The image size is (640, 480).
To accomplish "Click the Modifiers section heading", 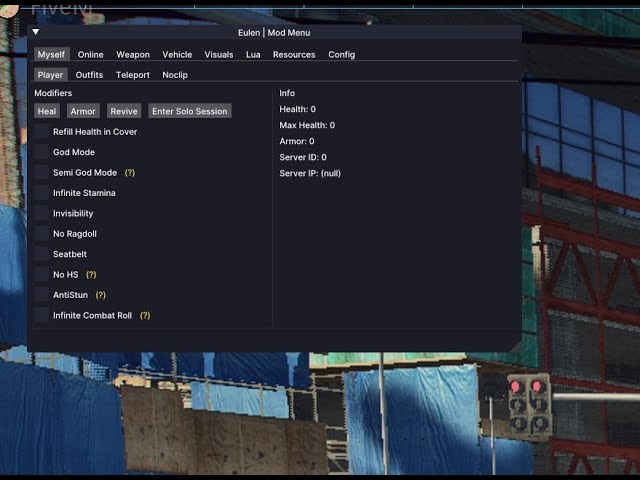I will 53,93.
